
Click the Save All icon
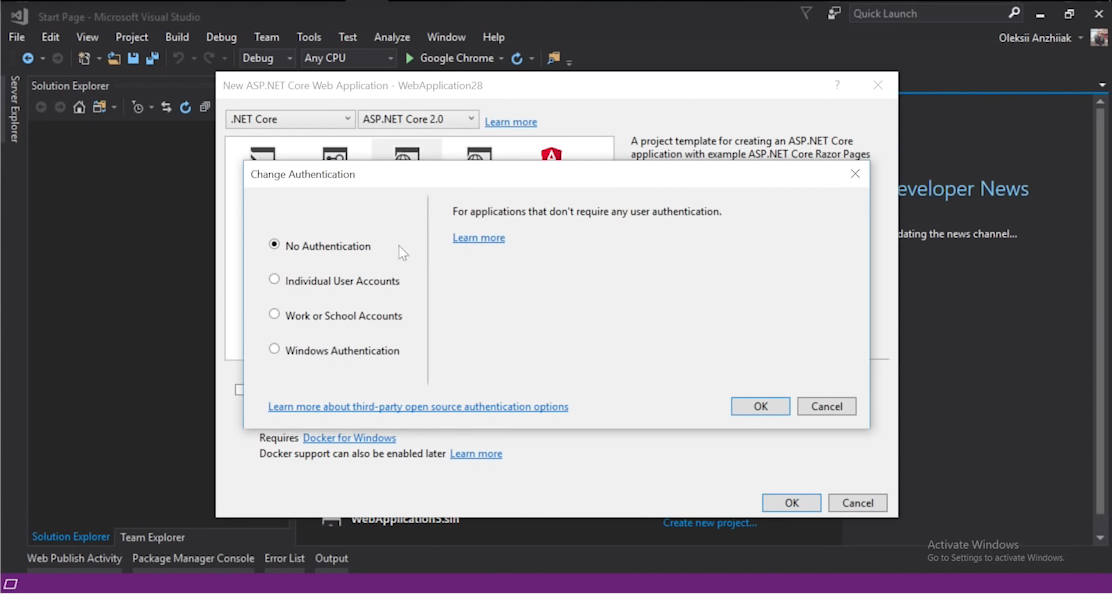pos(152,58)
